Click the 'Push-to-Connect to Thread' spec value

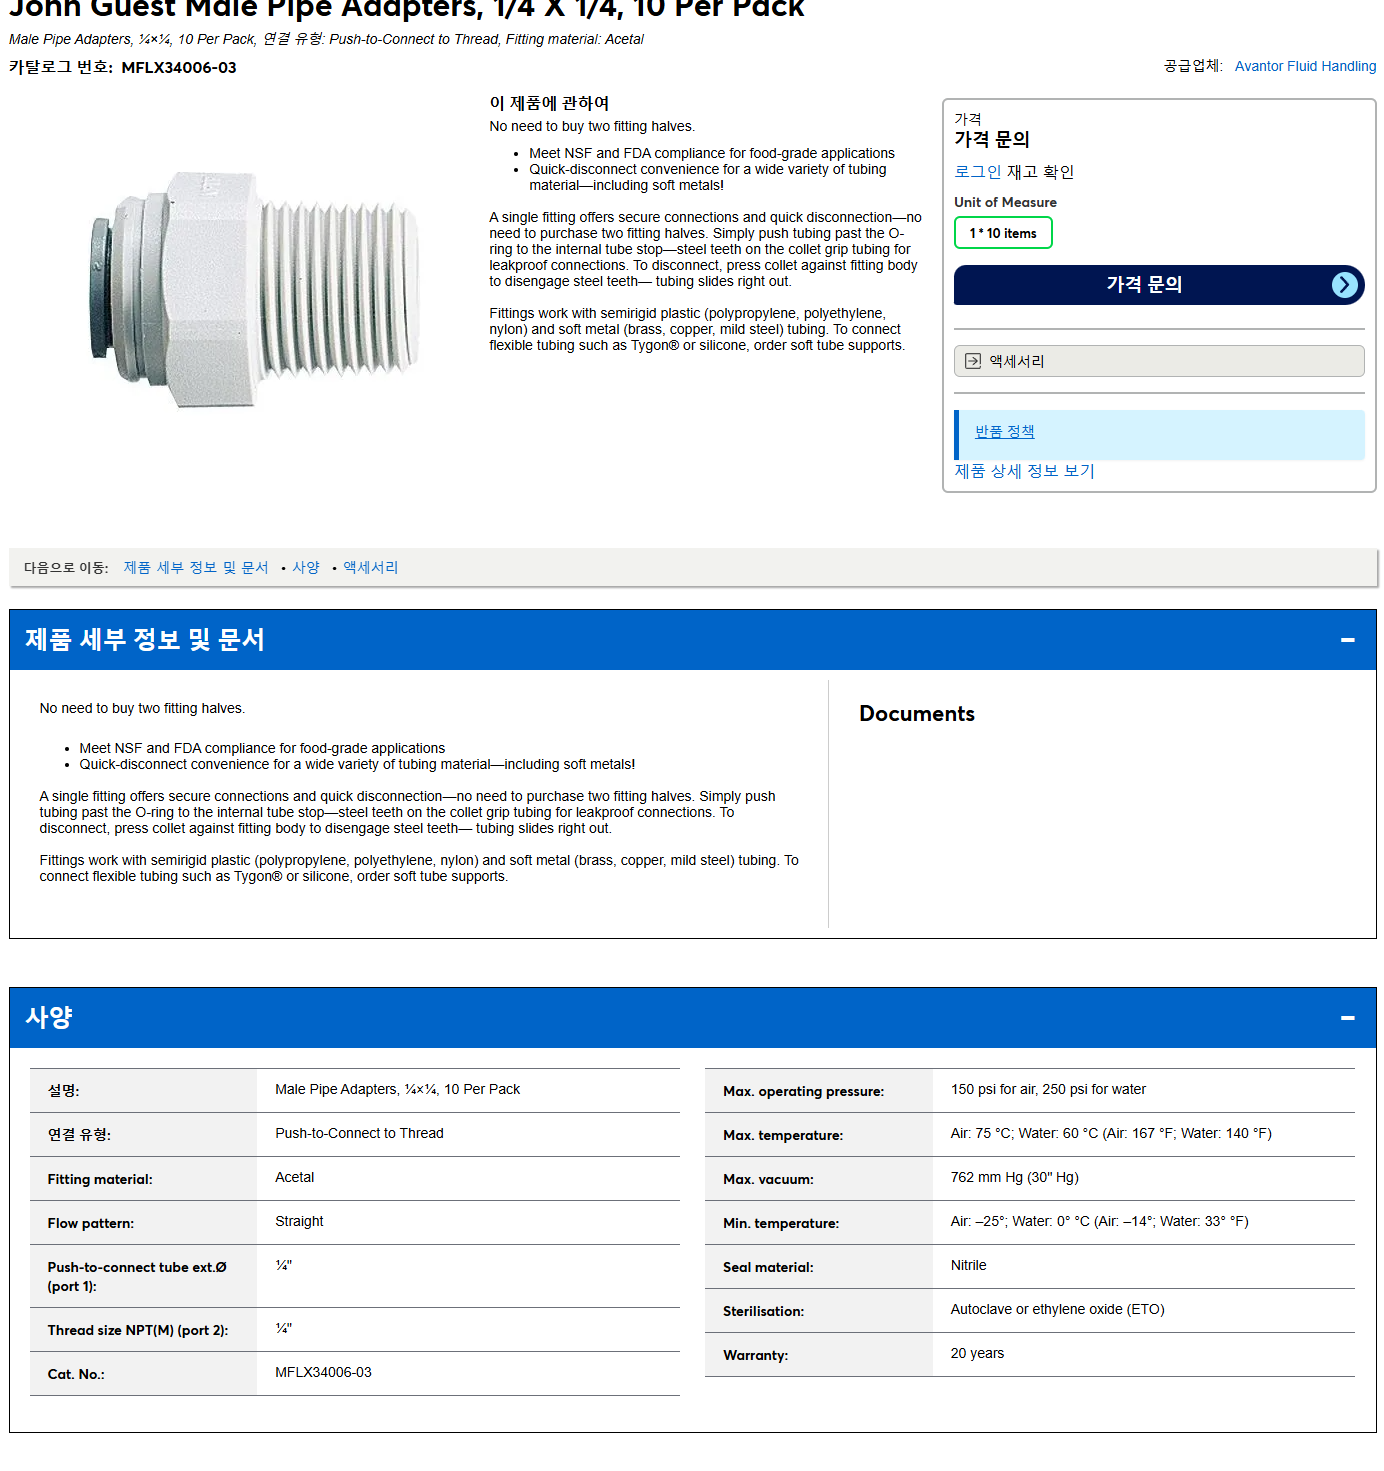[359, 1133]
